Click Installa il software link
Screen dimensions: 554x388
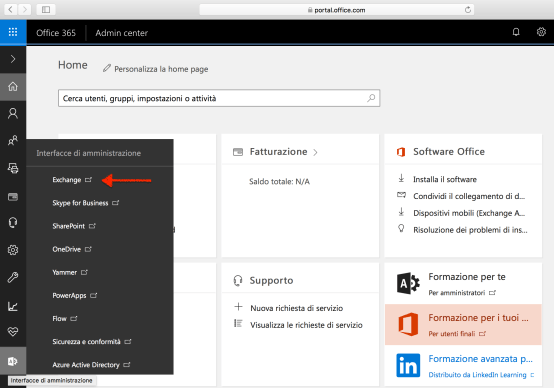(x=445, y=180)
